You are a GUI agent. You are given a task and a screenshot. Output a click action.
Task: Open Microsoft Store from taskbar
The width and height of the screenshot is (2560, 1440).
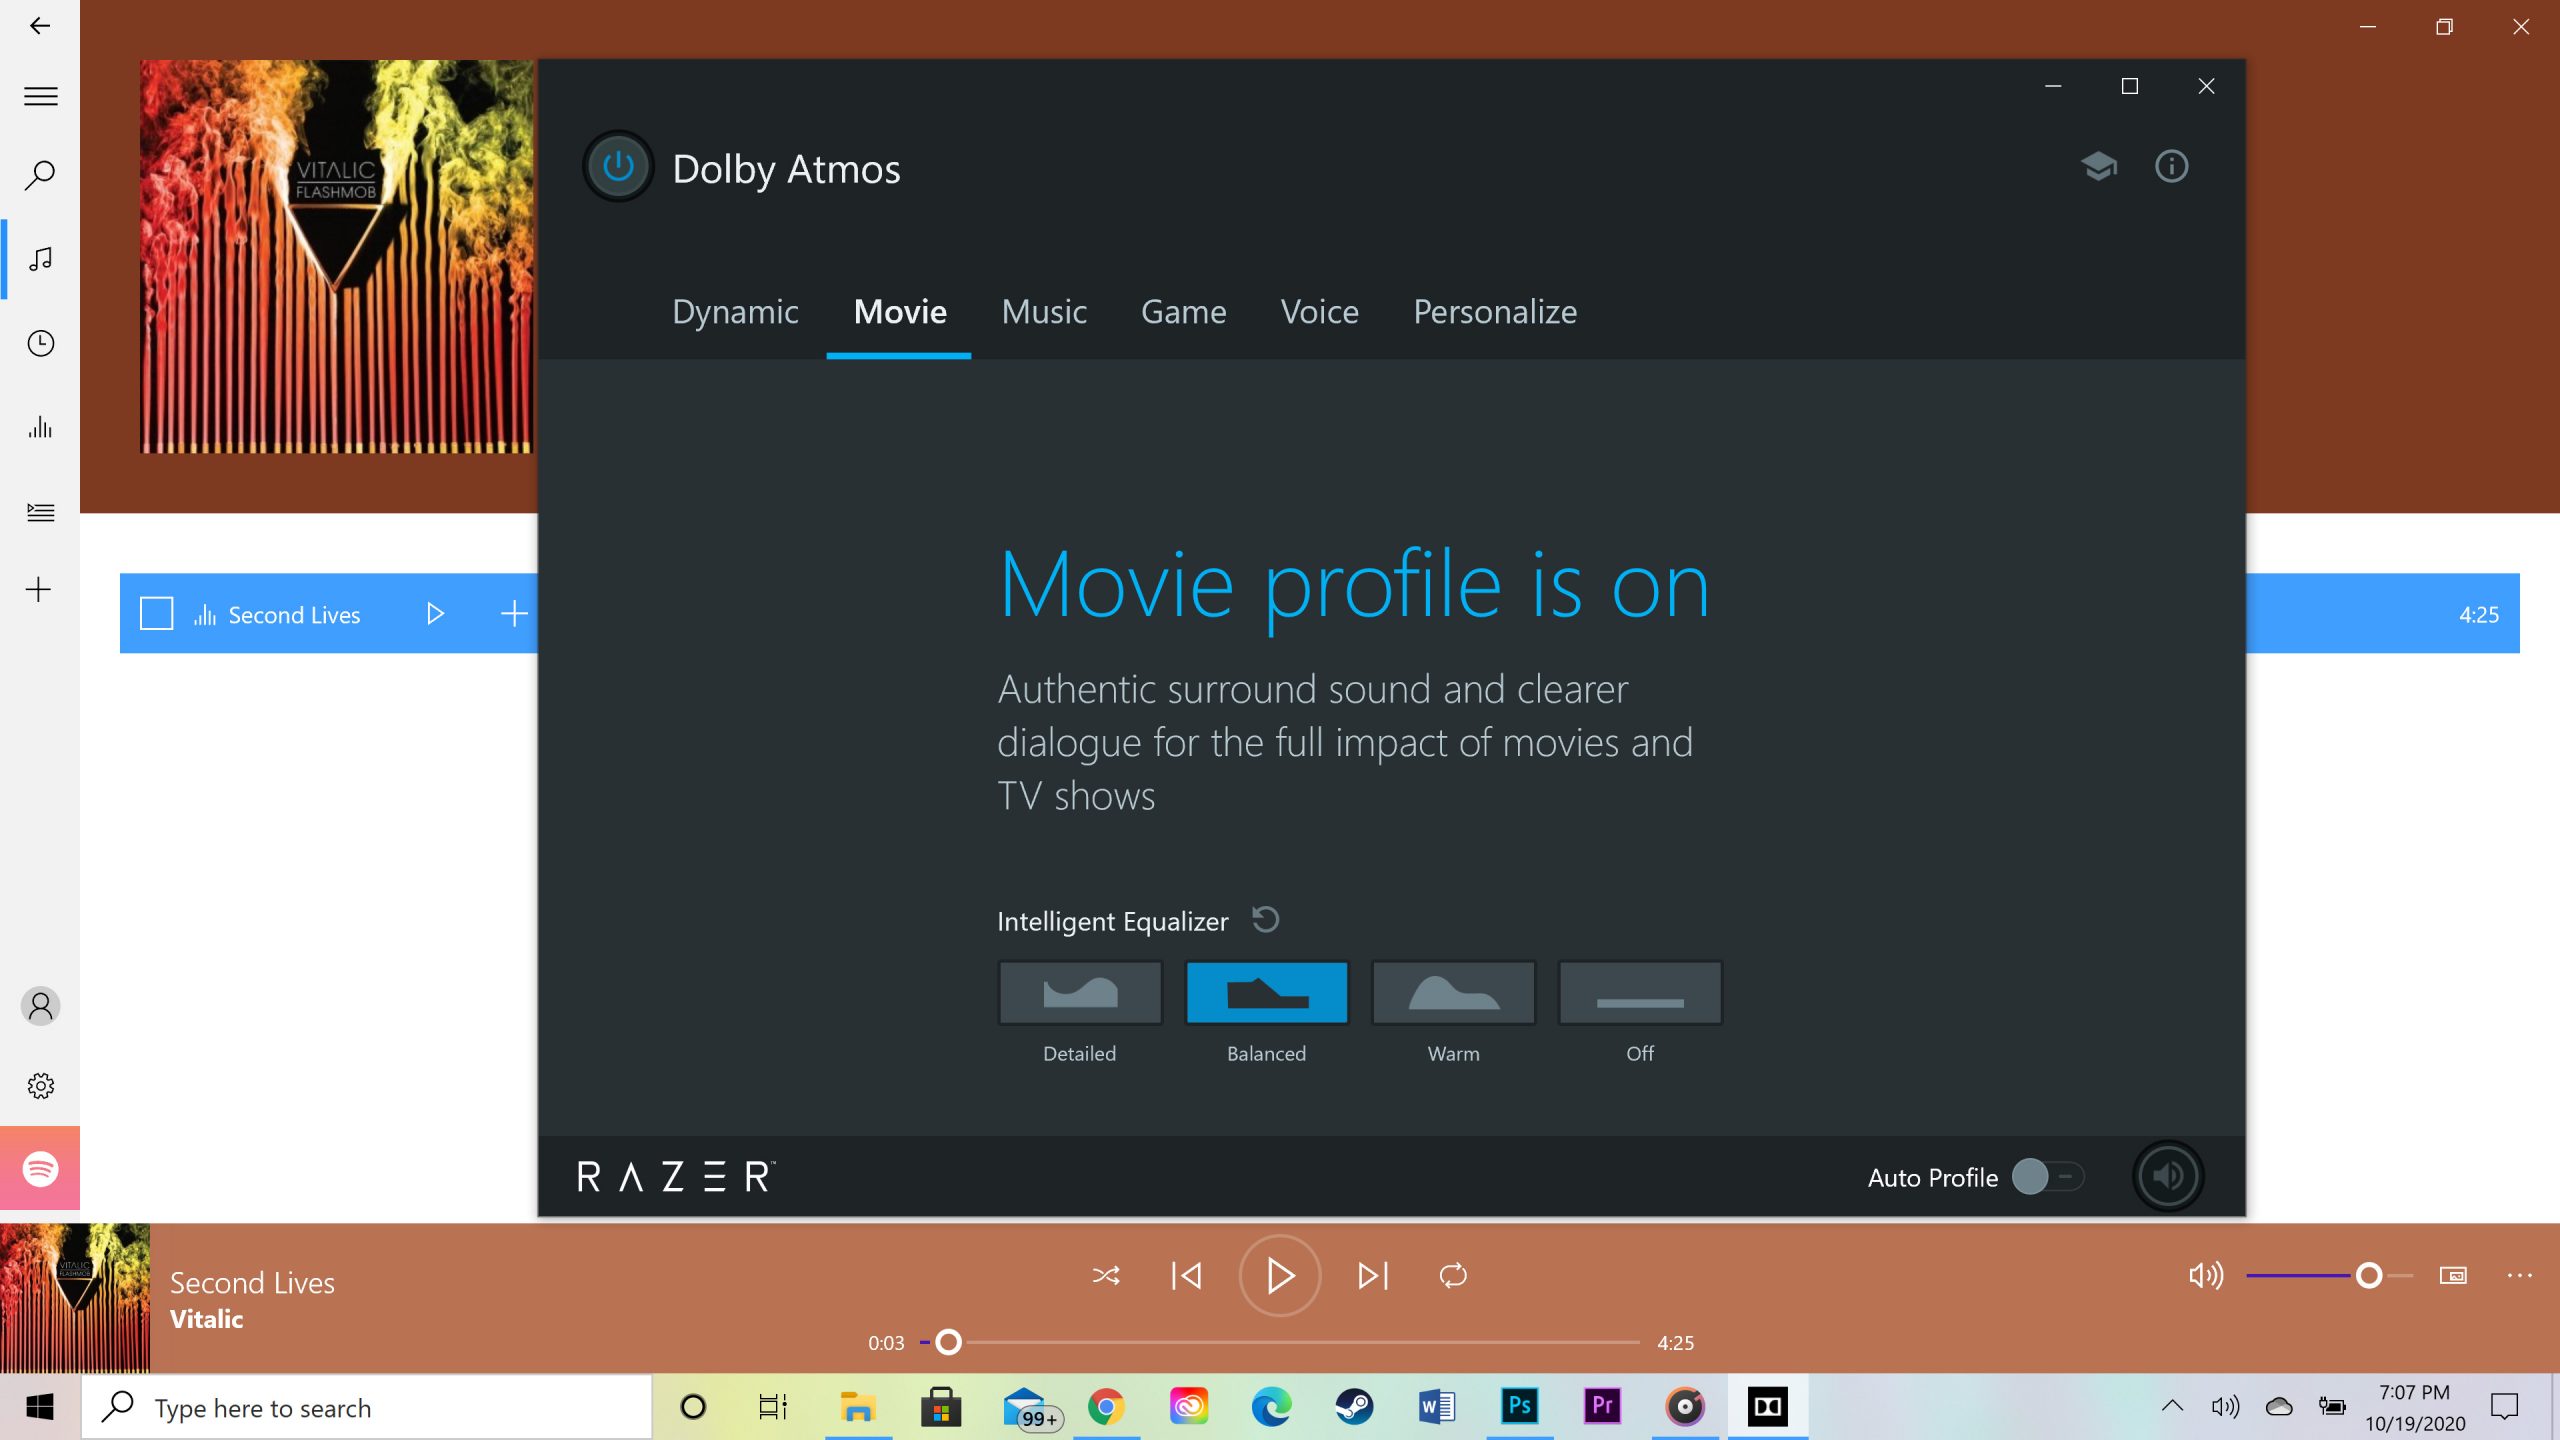point(941,1407)
